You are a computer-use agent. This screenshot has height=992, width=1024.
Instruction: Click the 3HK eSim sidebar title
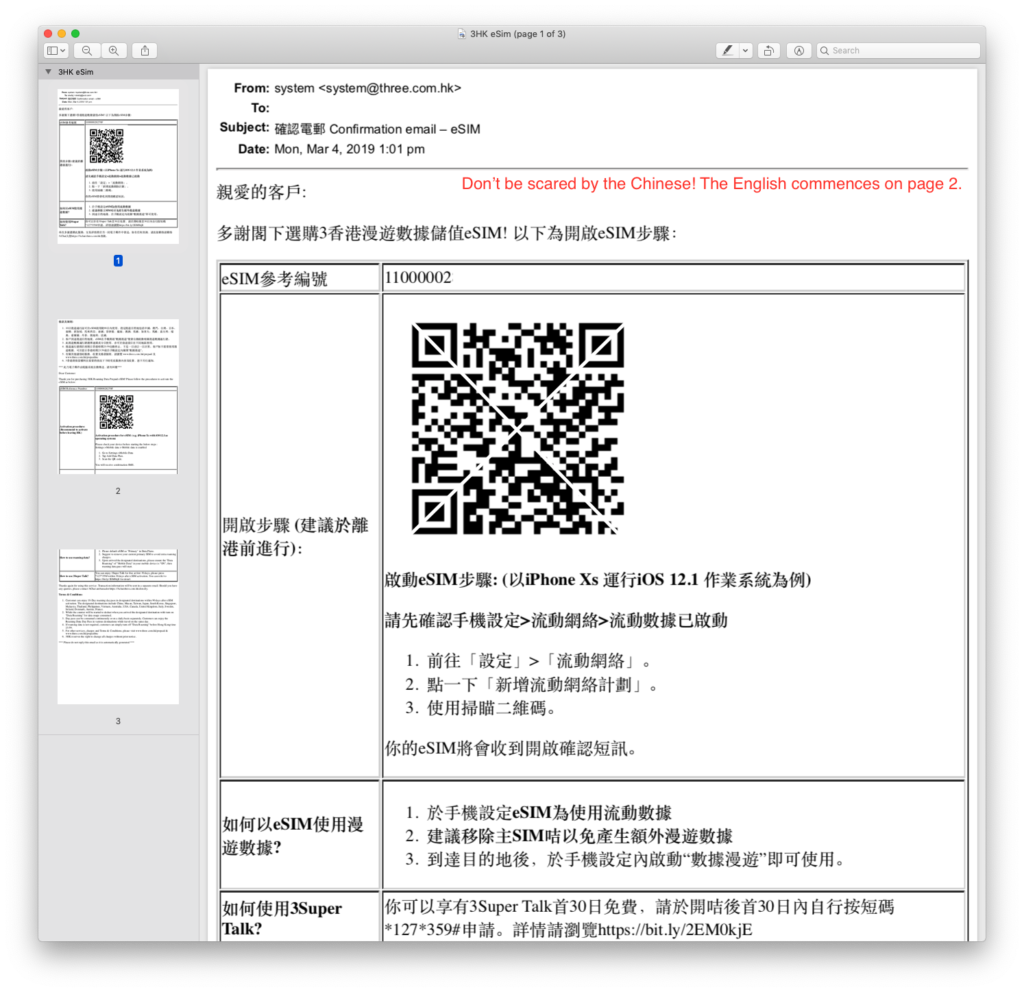click(x=76, y=72)
